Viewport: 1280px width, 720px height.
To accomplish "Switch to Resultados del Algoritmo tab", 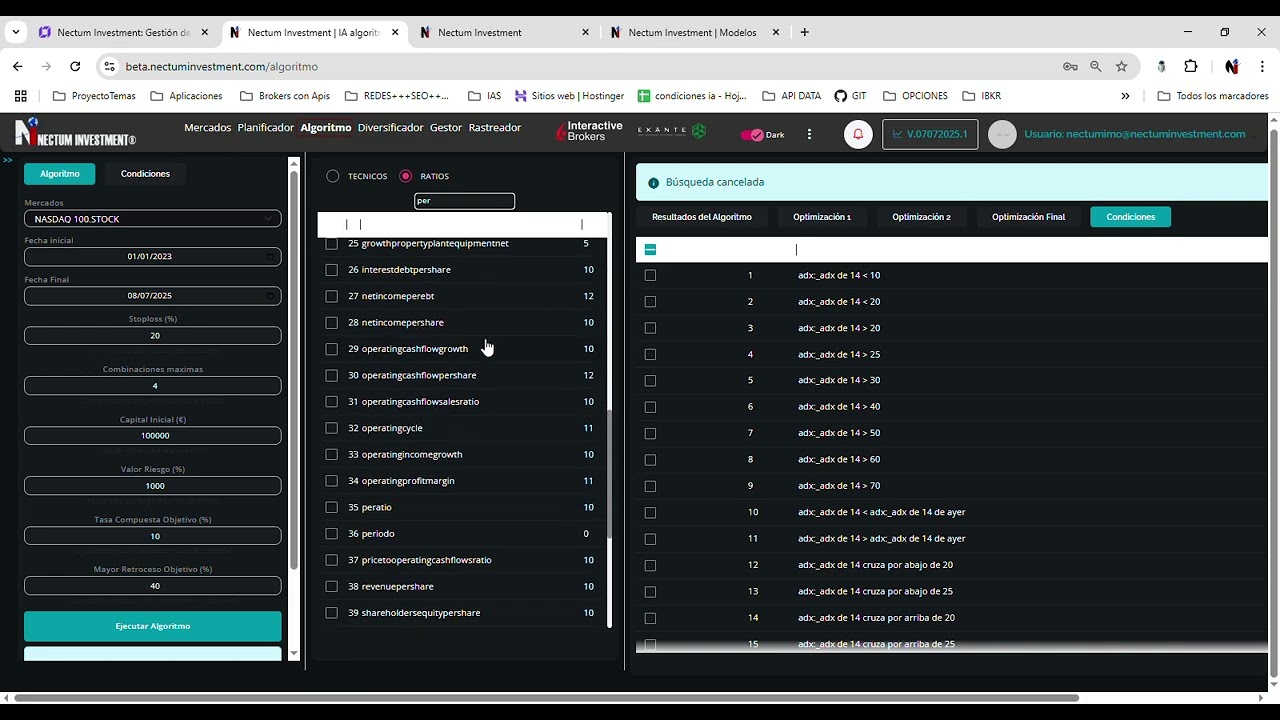I will click(702, 217).
